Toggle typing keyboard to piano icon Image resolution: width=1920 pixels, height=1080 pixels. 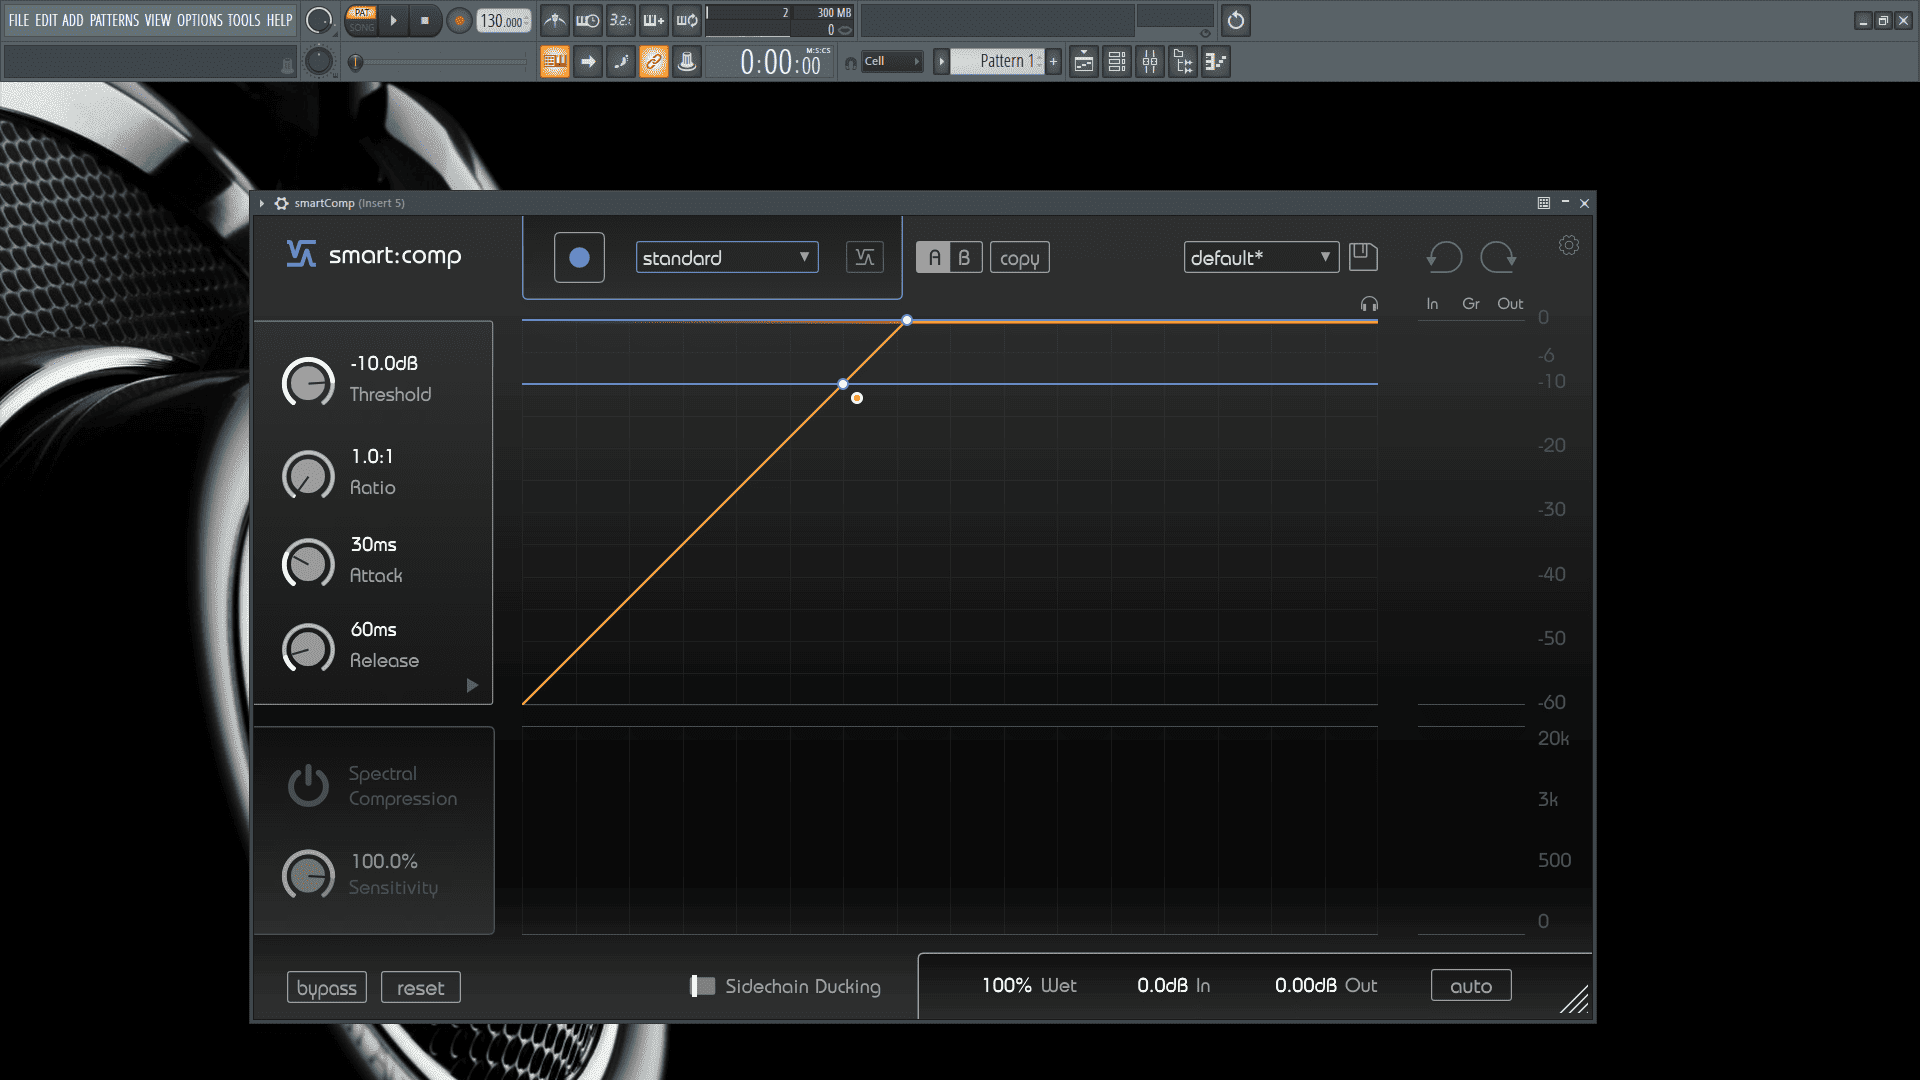pos(555,62)
